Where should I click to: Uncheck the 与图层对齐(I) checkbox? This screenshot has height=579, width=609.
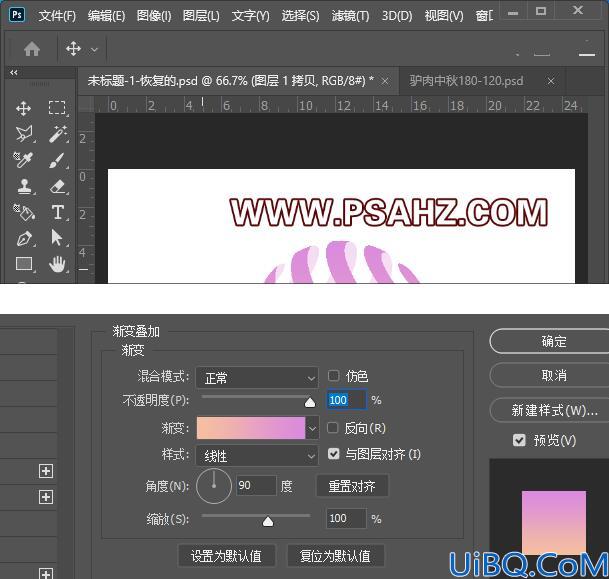[x=334, y=454]
